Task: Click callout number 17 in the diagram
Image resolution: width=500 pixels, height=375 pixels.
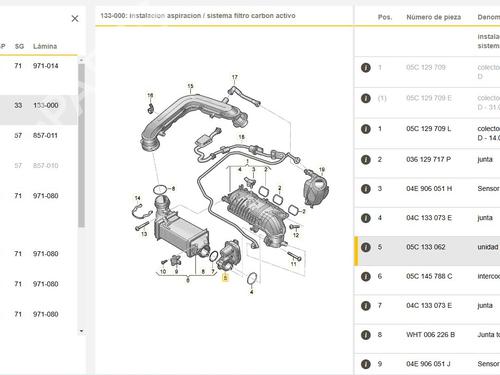Action: click(x=235, y=77)
